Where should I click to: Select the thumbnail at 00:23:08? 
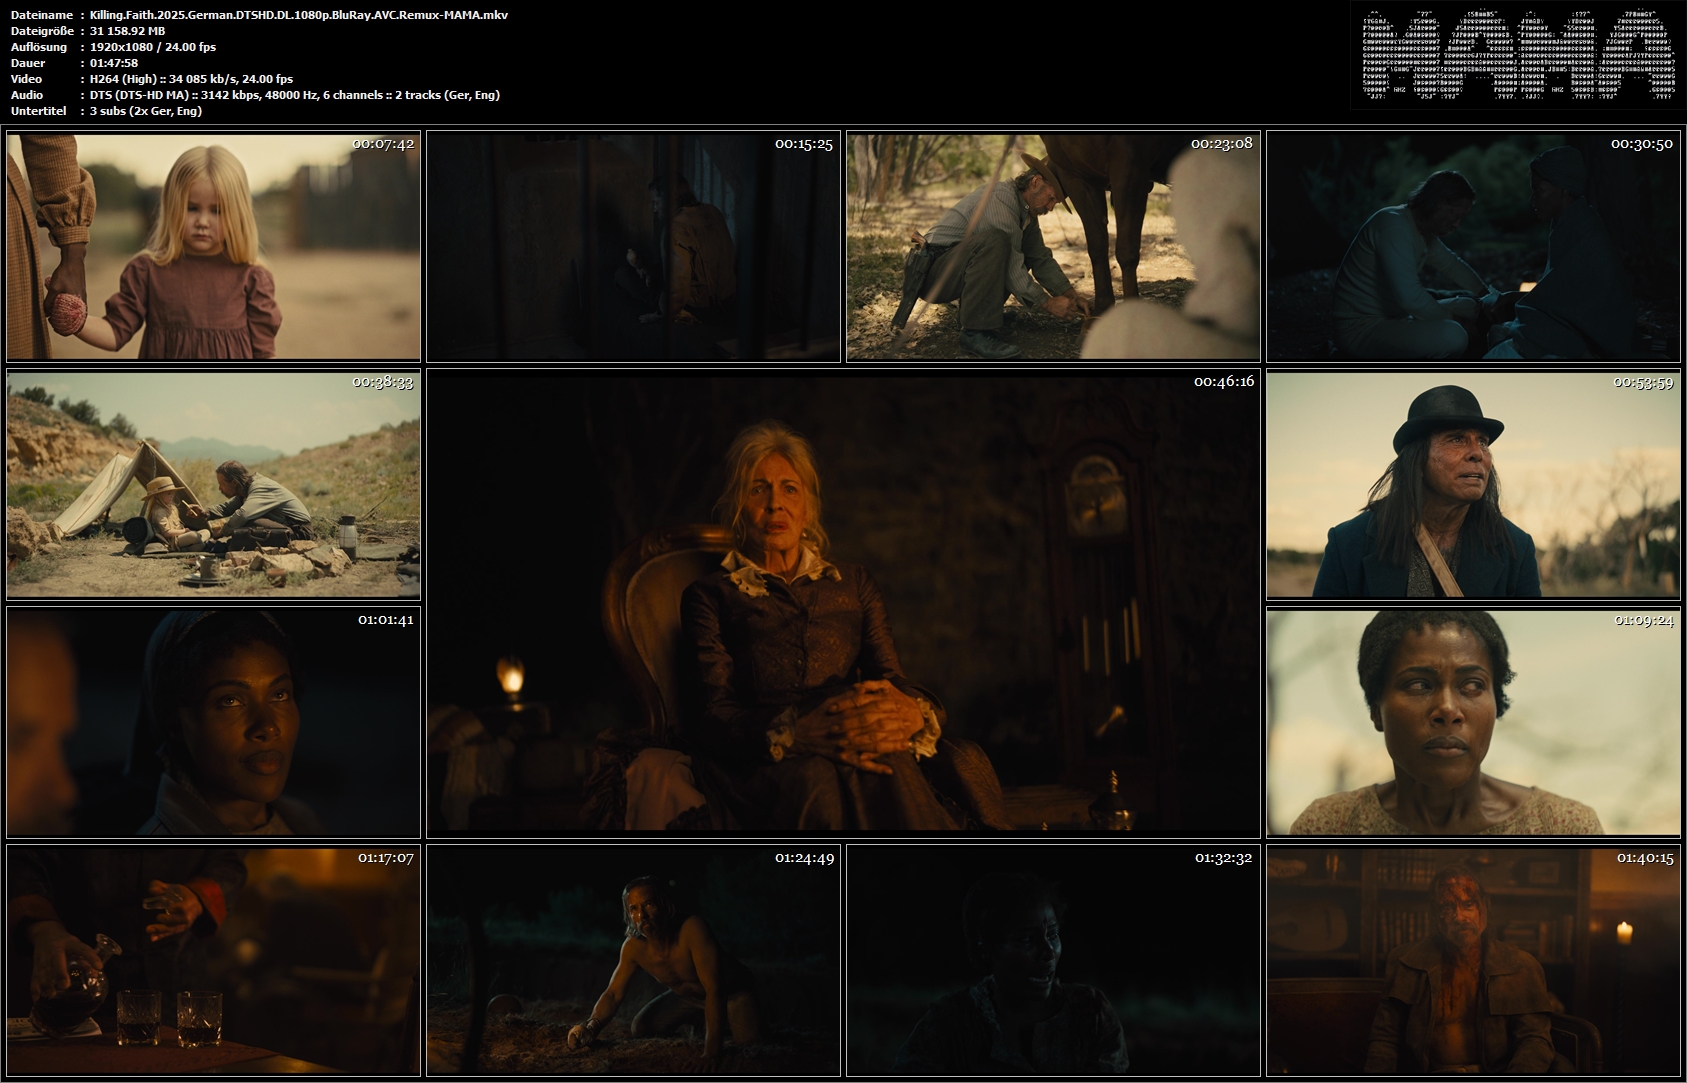[1053, 246]
